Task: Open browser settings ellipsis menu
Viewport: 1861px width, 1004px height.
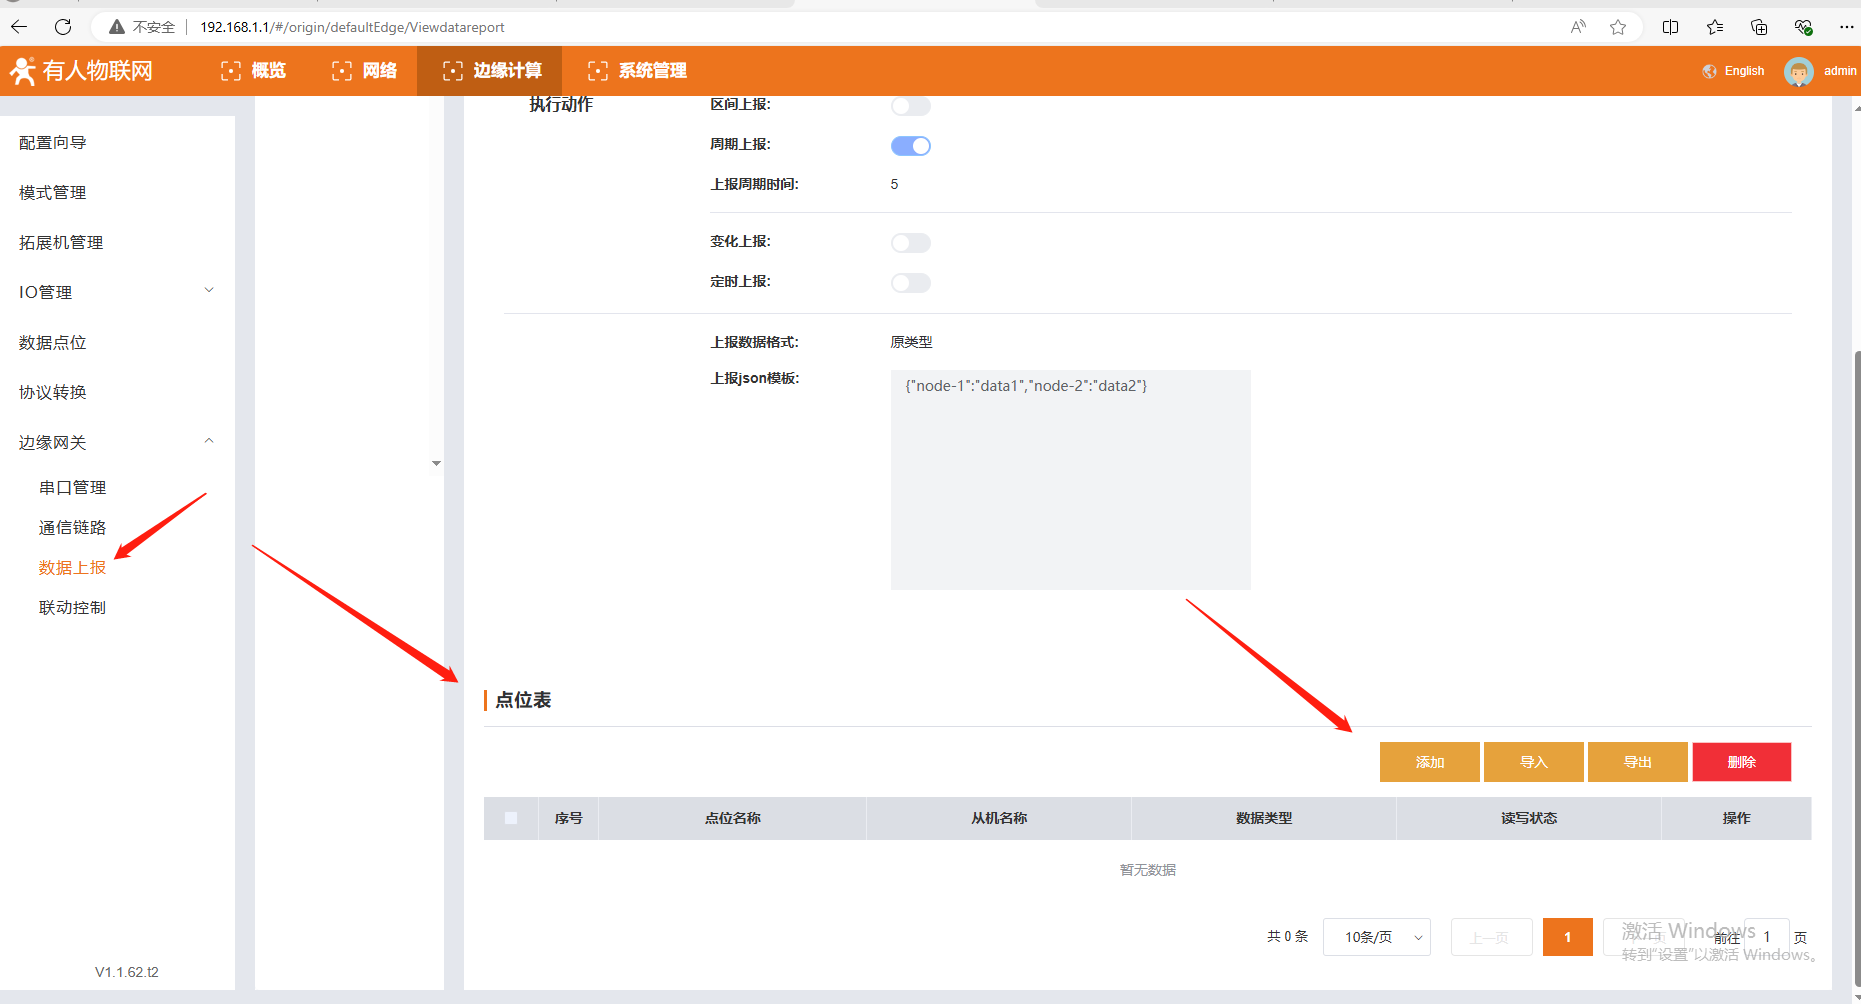Action: (1846, 27)
